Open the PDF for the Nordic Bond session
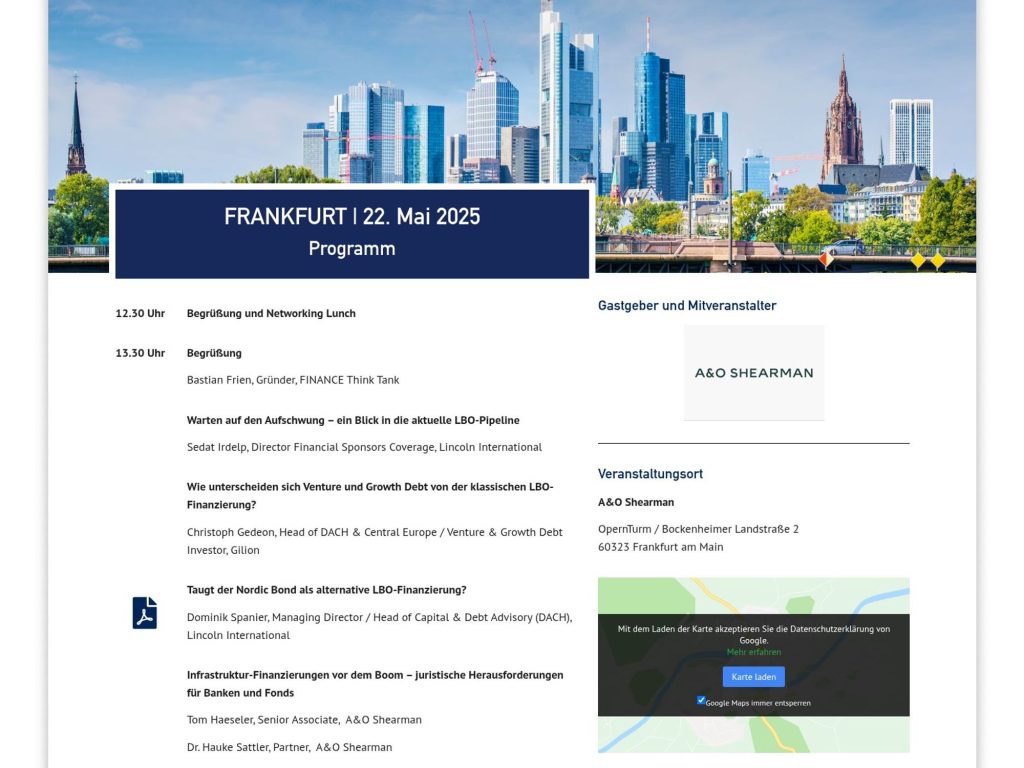 143,614
